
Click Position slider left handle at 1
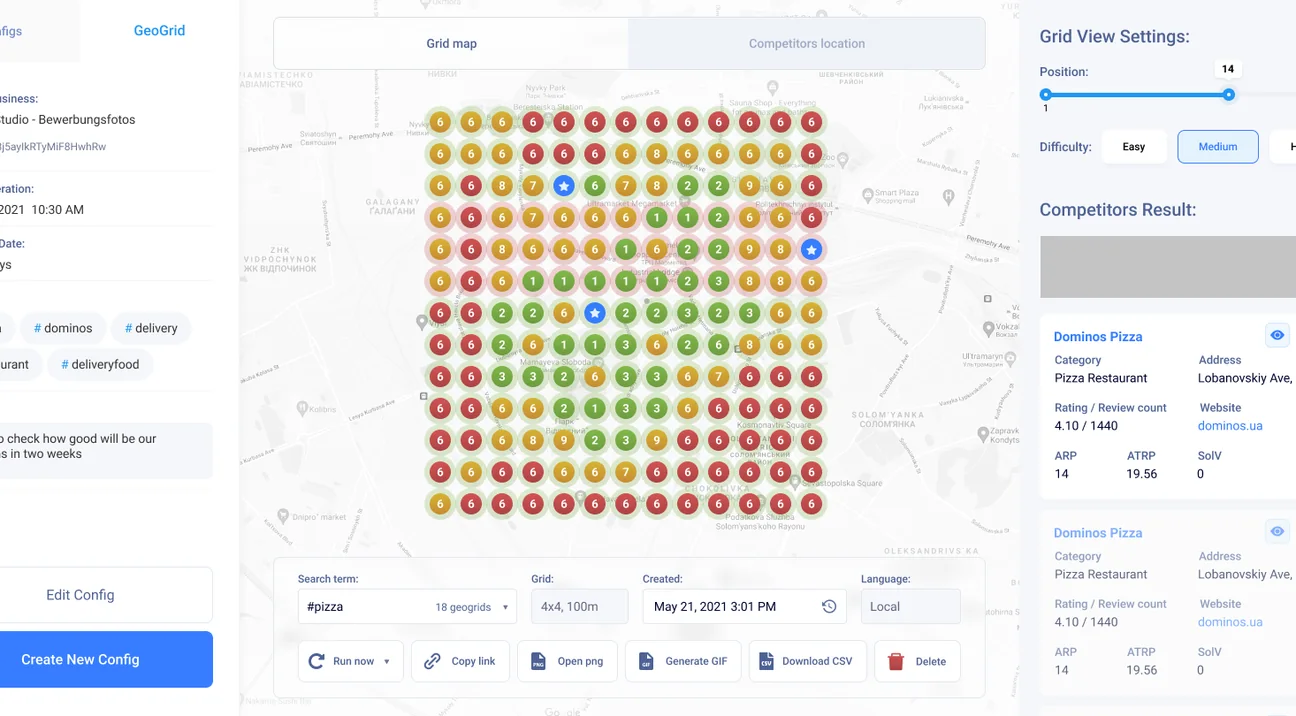pyautogui.click(x=1046, y=95)
